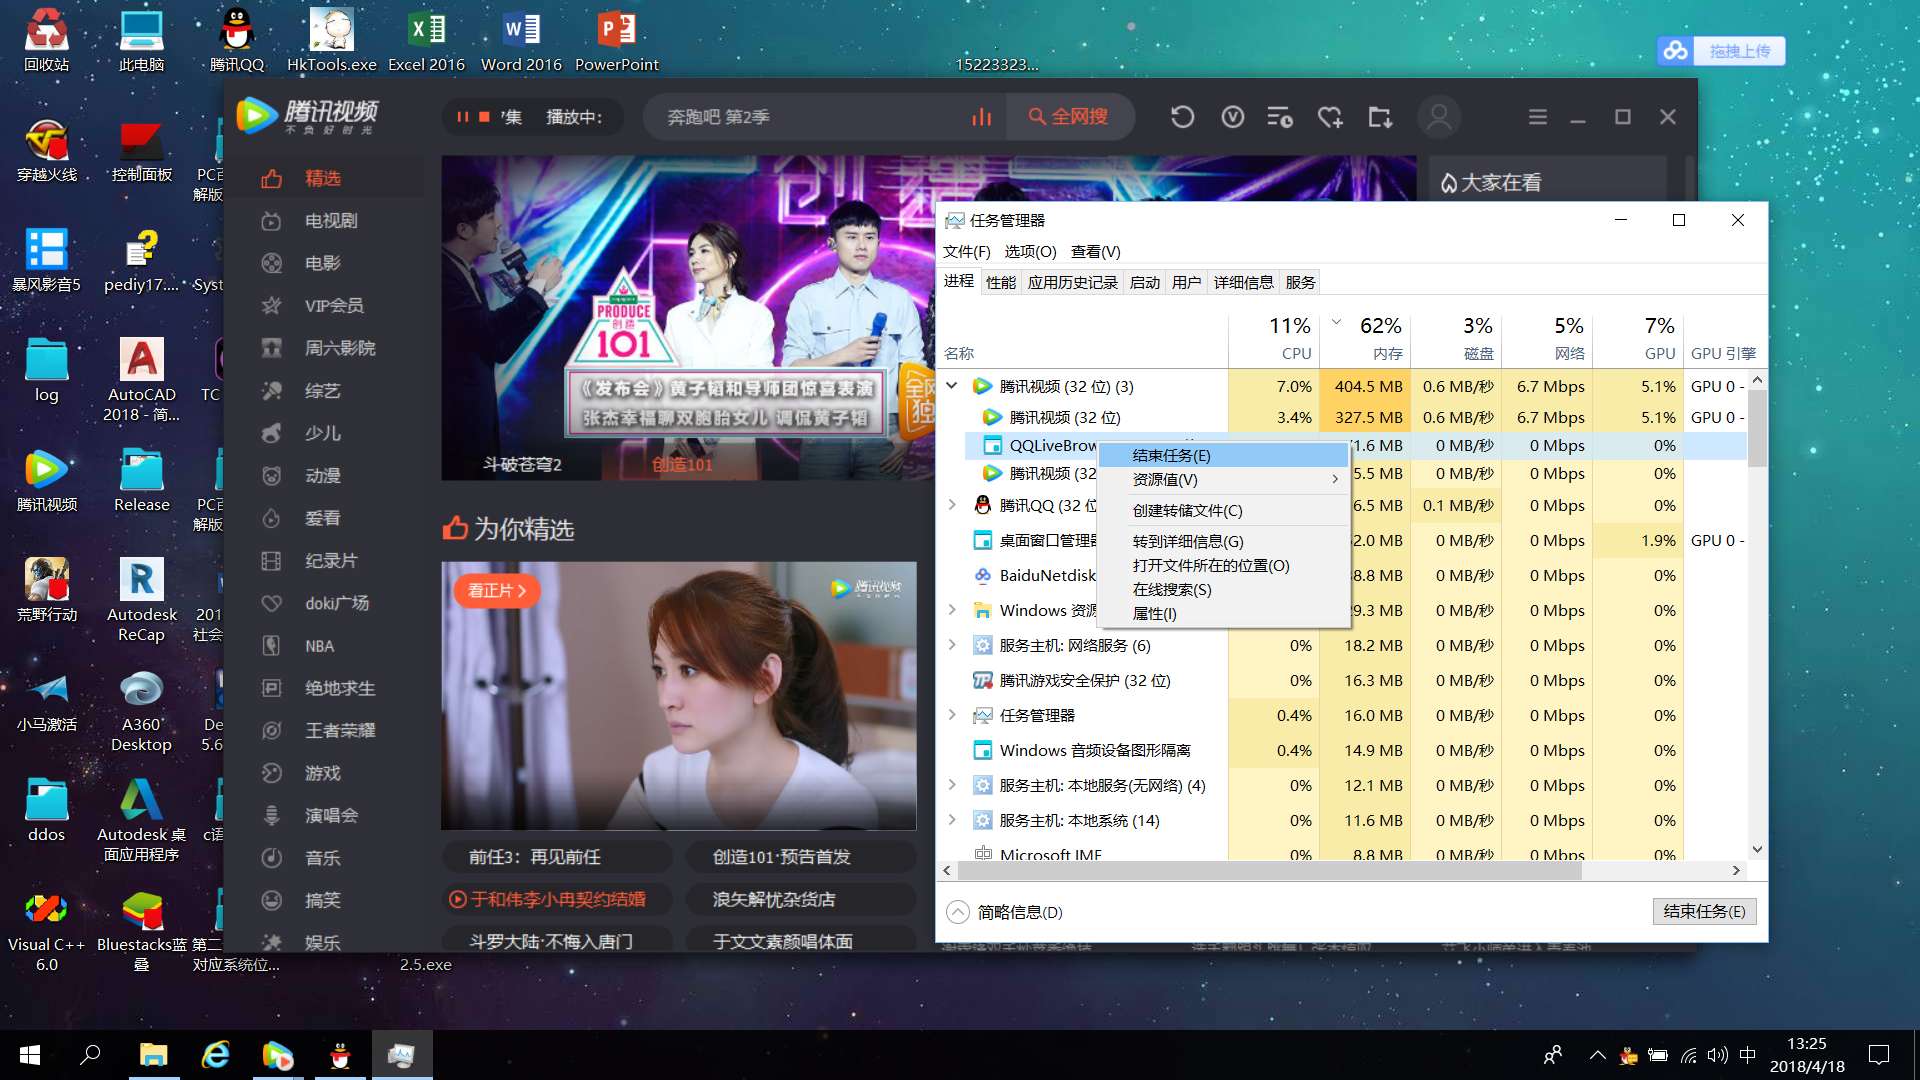Open NBA category in sidebar

tap(320, 646)
